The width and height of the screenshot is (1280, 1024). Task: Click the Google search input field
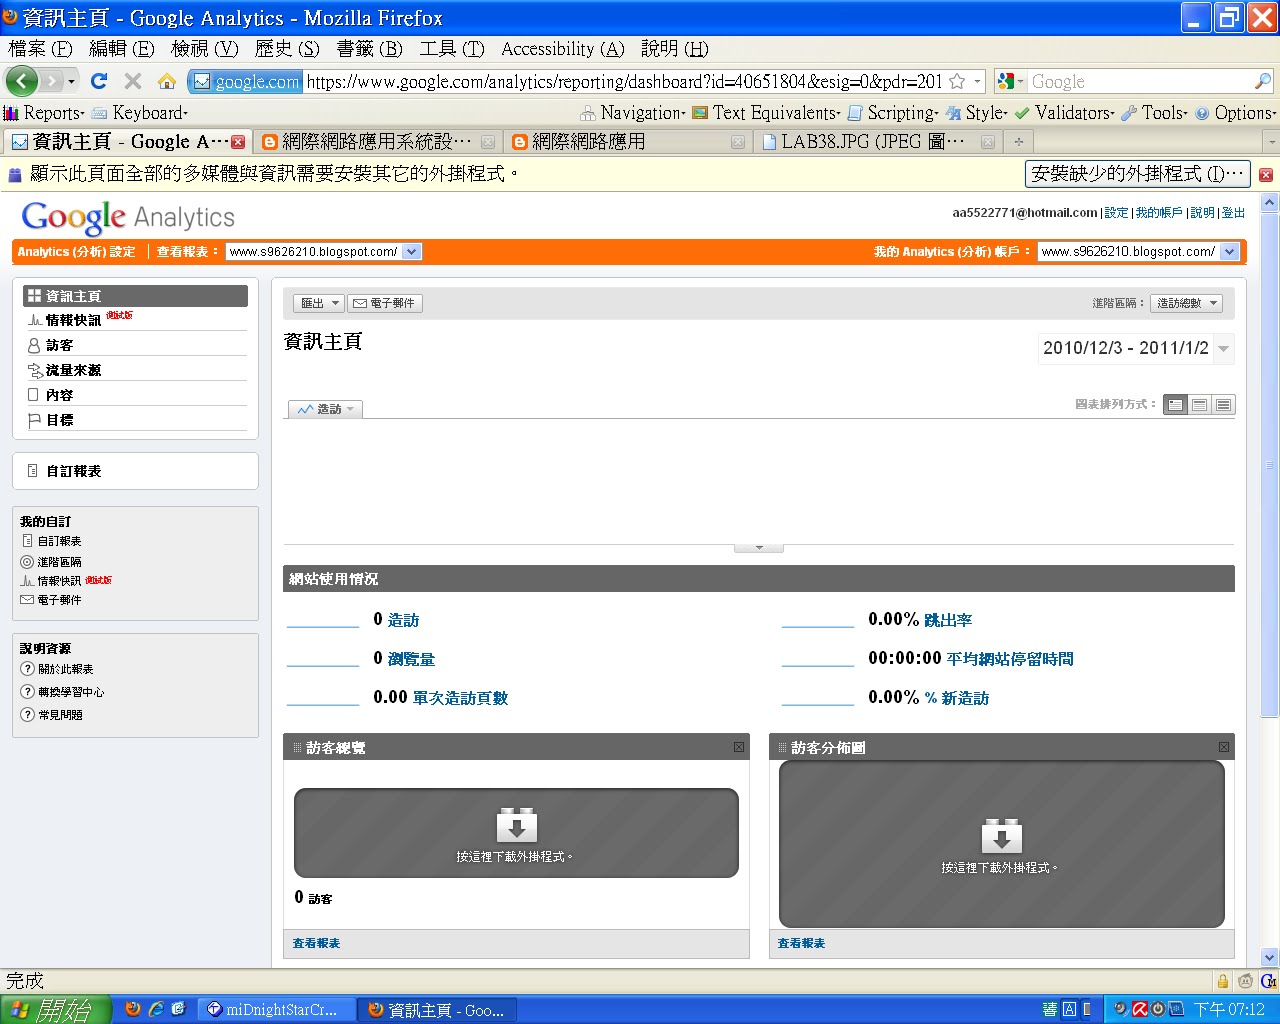pos(1140,81)
